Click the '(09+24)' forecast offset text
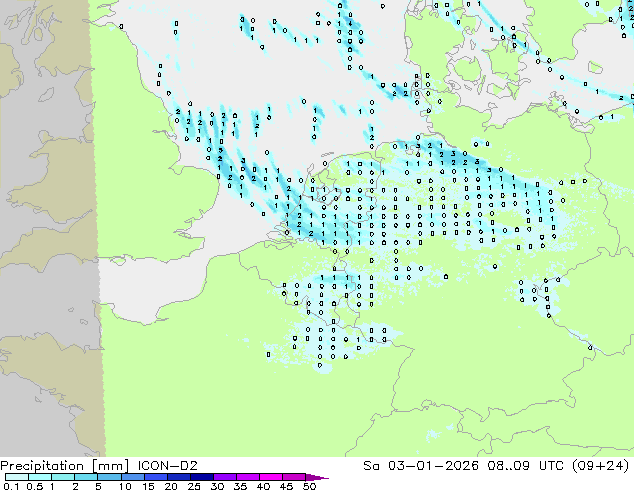This screenshot has width=634, height=490. [x=601, y=466]
